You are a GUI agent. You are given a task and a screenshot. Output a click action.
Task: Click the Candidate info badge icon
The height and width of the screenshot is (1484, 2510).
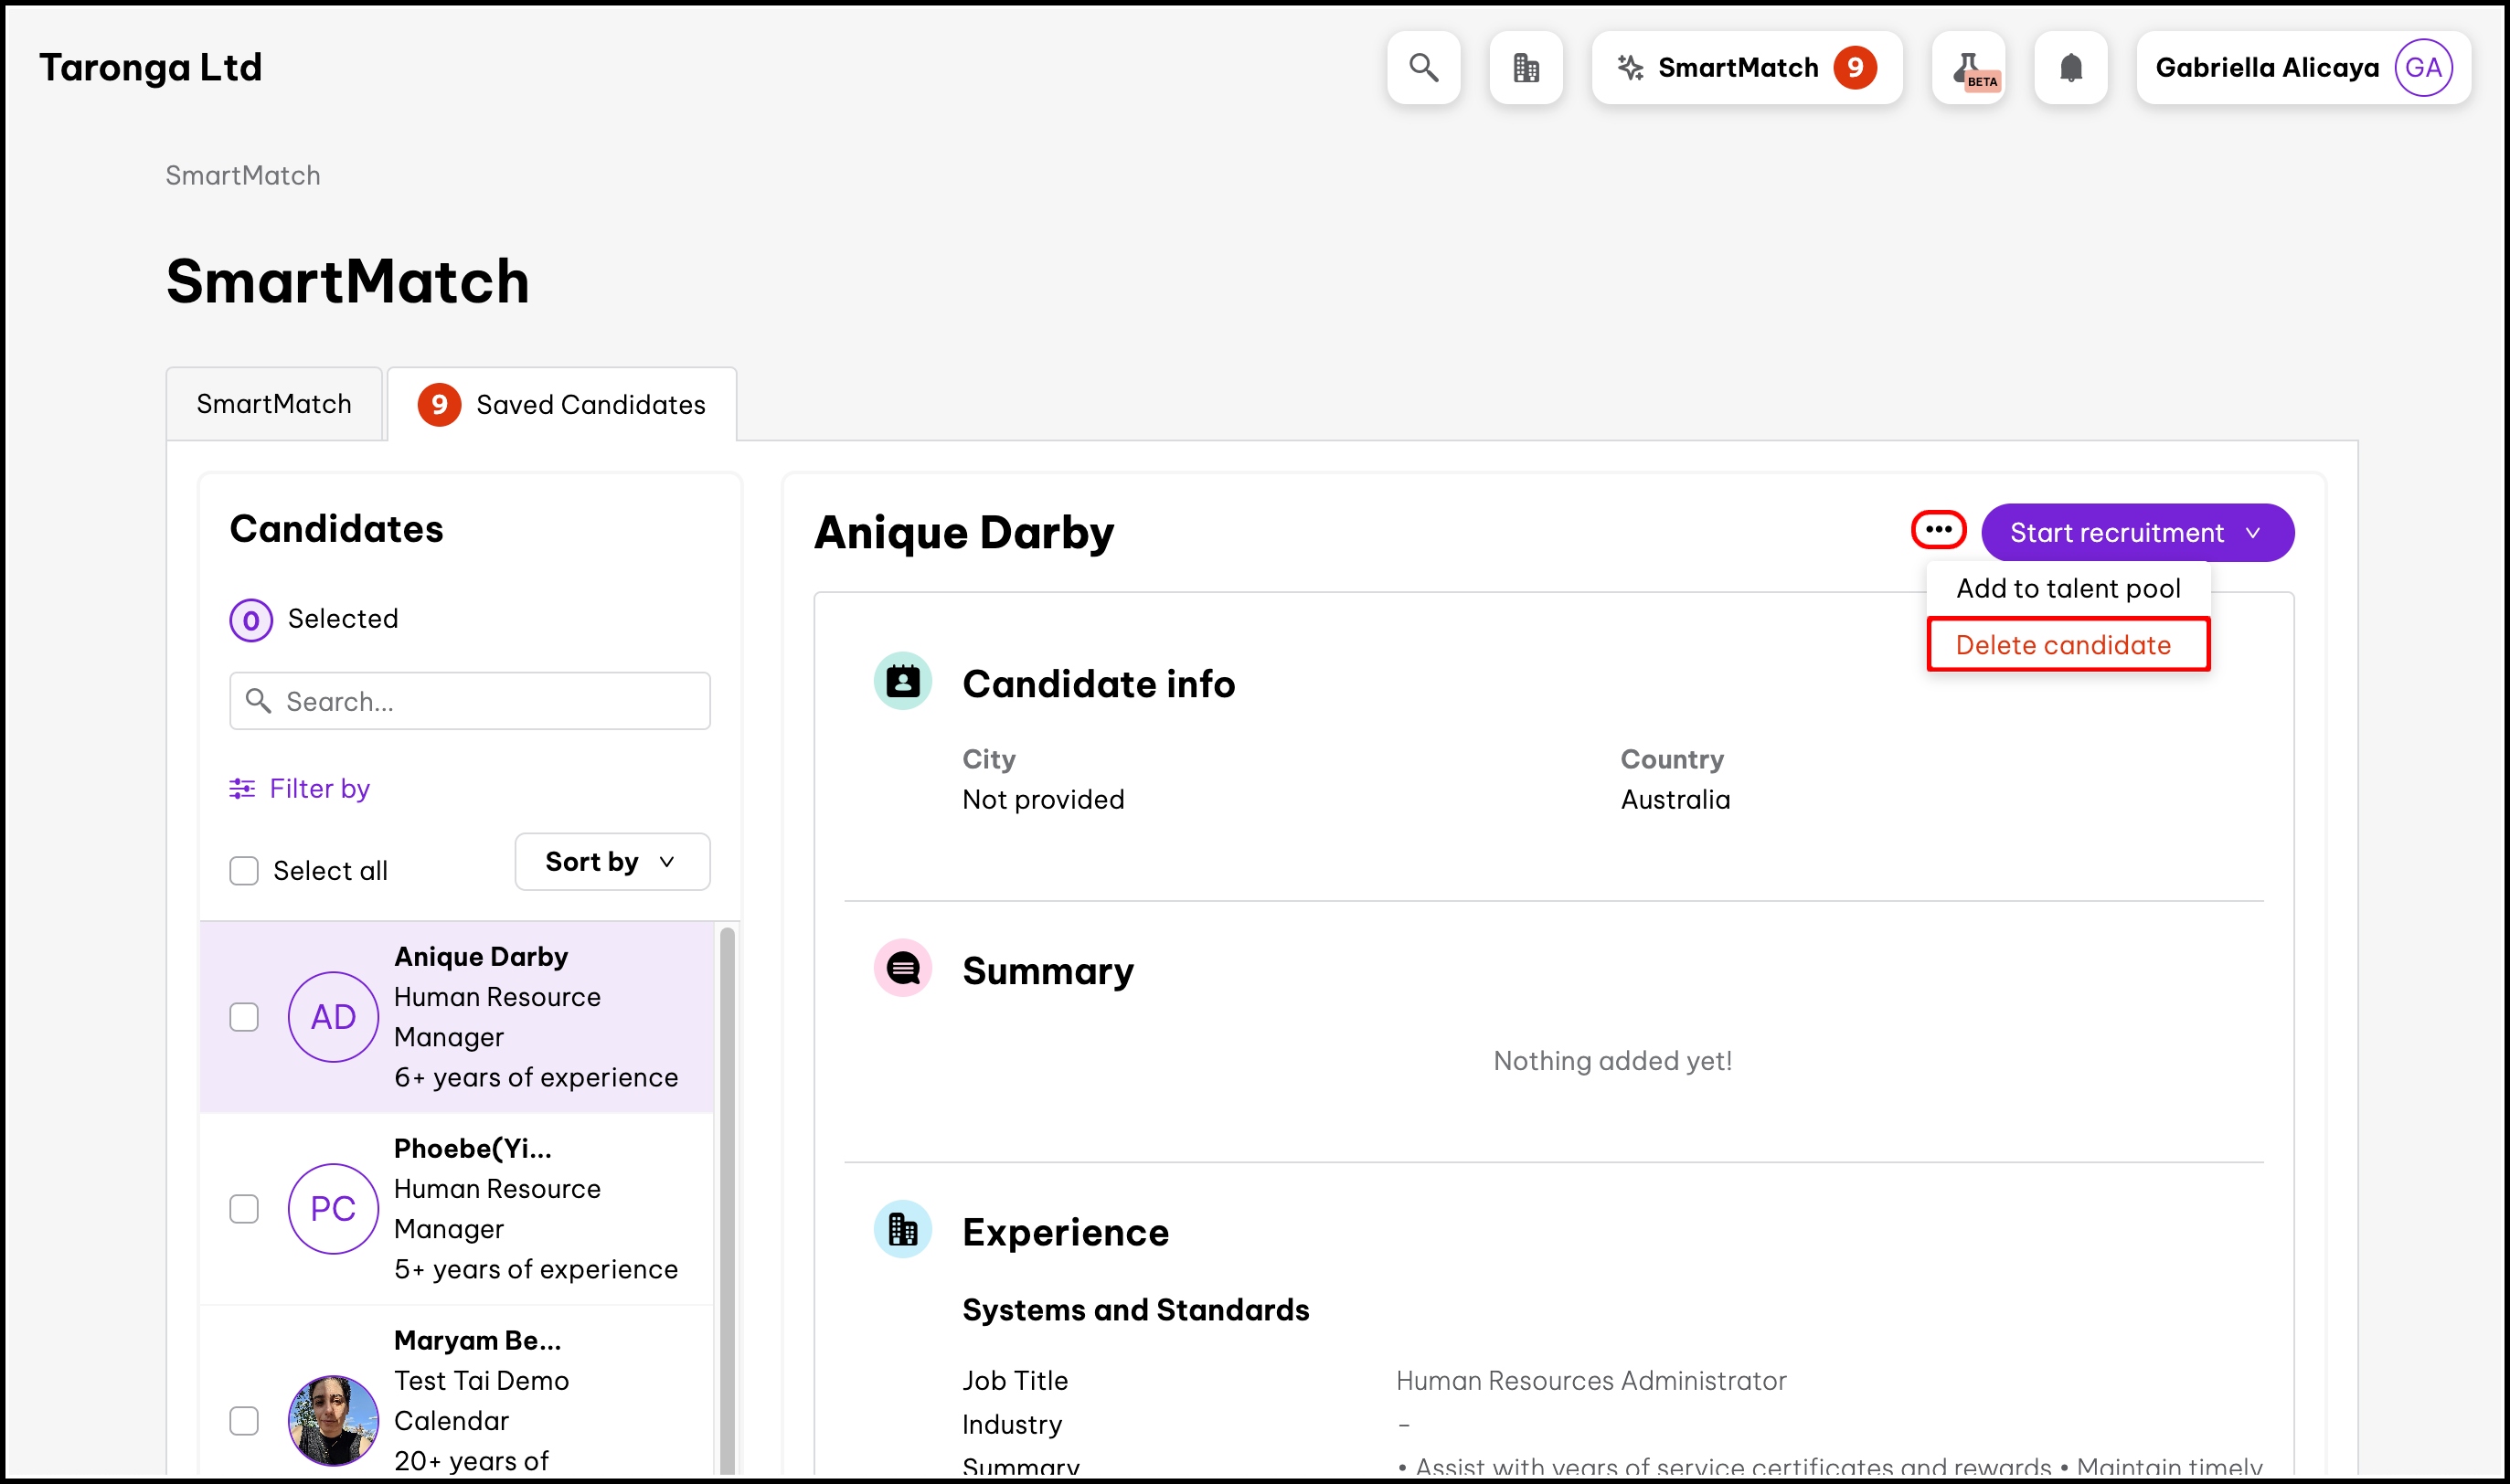coord(903,682)
